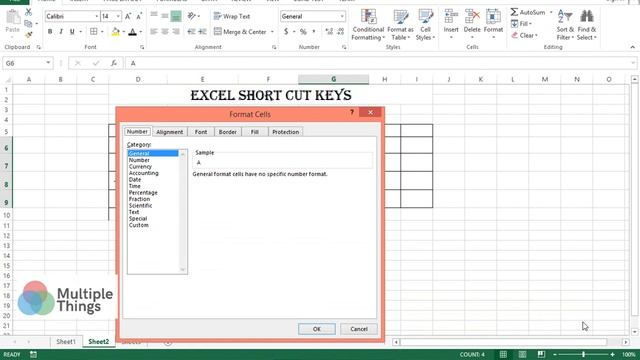Decrease indent in Alignment group
The width and height of the screenshot is (640, 360).
[x=191, y=31]
